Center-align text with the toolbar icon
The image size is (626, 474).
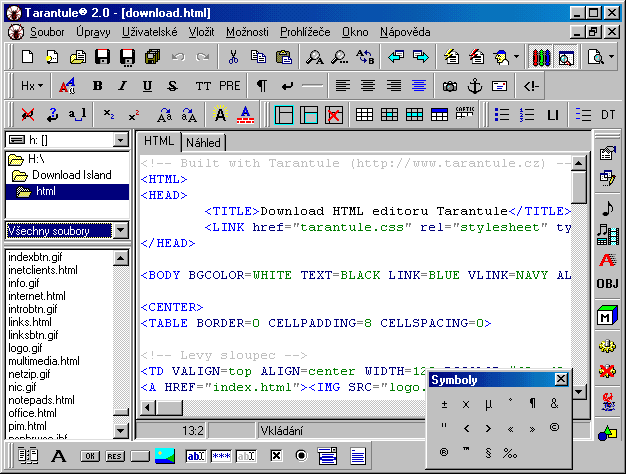(x=368, y=86)
